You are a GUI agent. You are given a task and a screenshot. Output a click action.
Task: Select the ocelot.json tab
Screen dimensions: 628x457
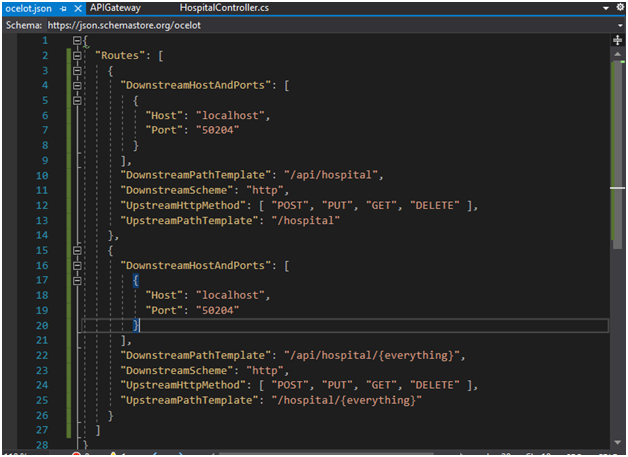coord(28,8)
